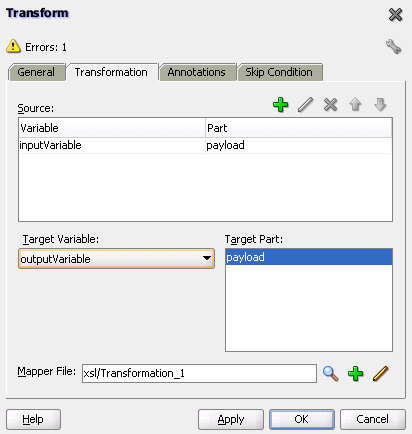Add a new source variable with green plus
This screenshot has width=412, height=434.
pos(280,105)
